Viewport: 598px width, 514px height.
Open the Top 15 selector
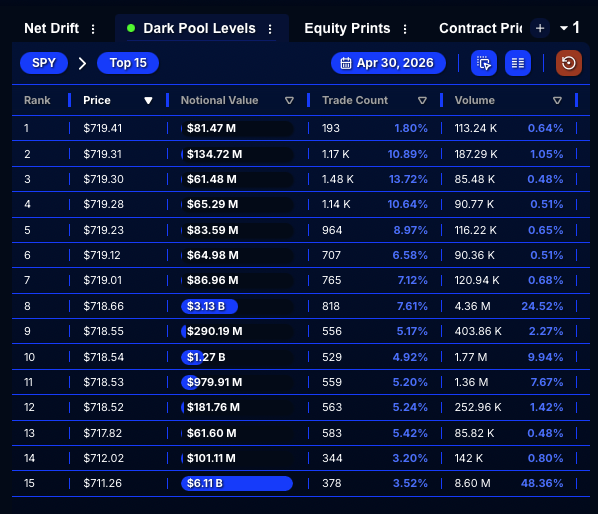click(x=128, y=63)
